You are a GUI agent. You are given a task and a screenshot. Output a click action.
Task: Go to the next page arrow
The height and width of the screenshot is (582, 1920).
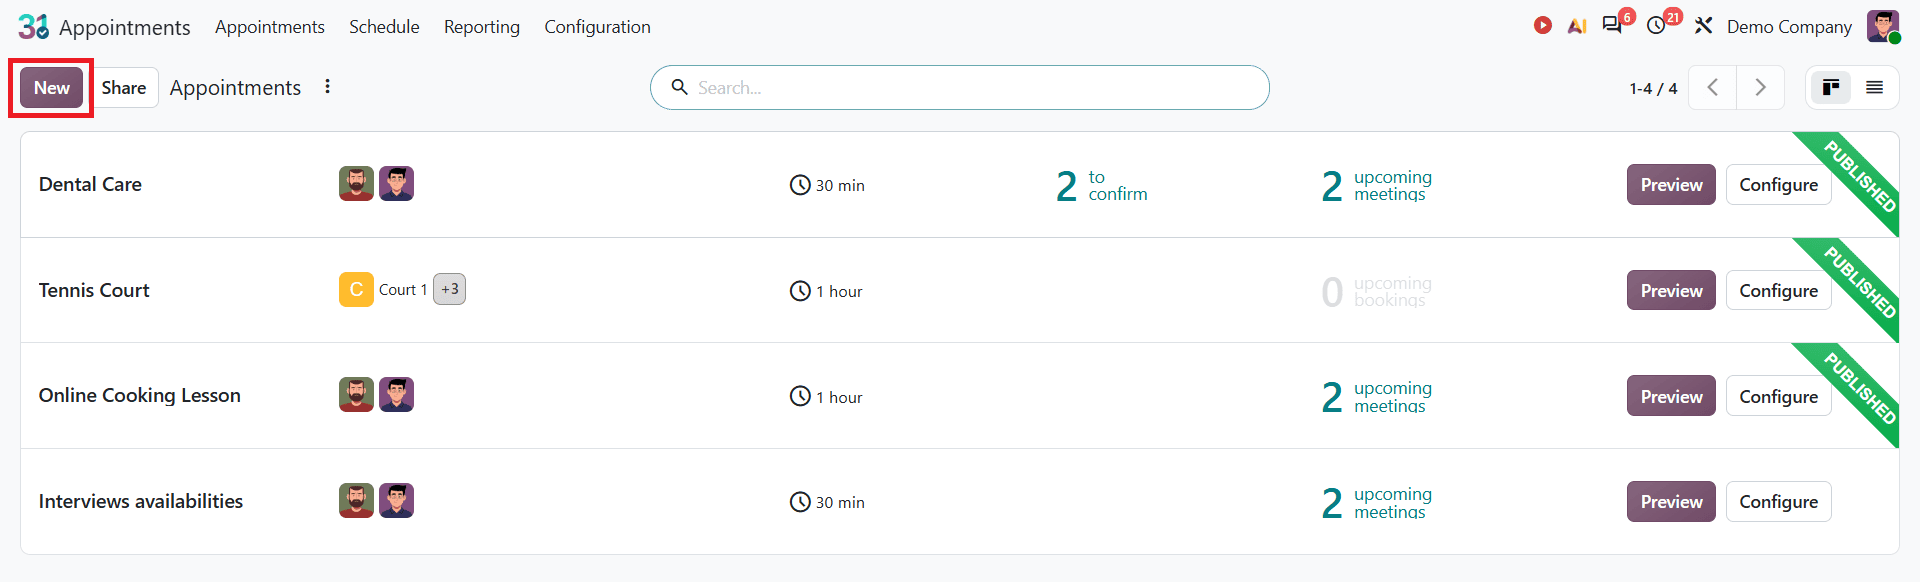(x=1761, y=88)
